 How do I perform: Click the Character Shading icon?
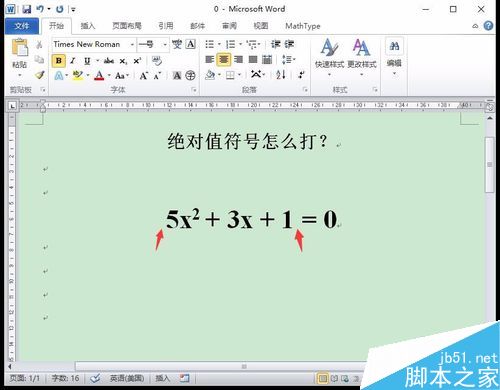pyautogui.click(x=177, y=76)
